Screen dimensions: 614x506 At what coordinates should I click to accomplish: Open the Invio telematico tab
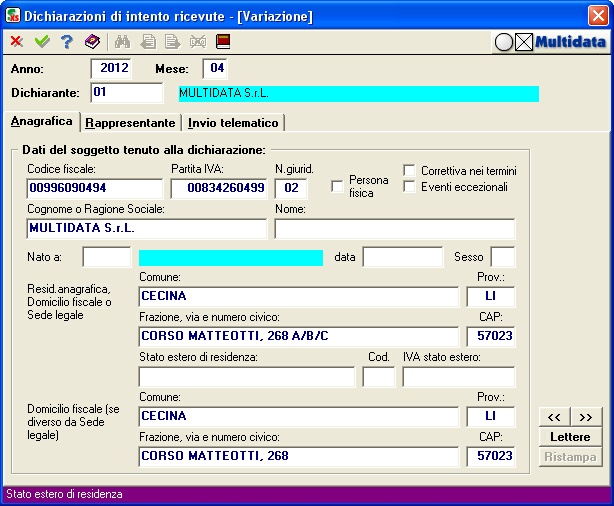[233, 123]
